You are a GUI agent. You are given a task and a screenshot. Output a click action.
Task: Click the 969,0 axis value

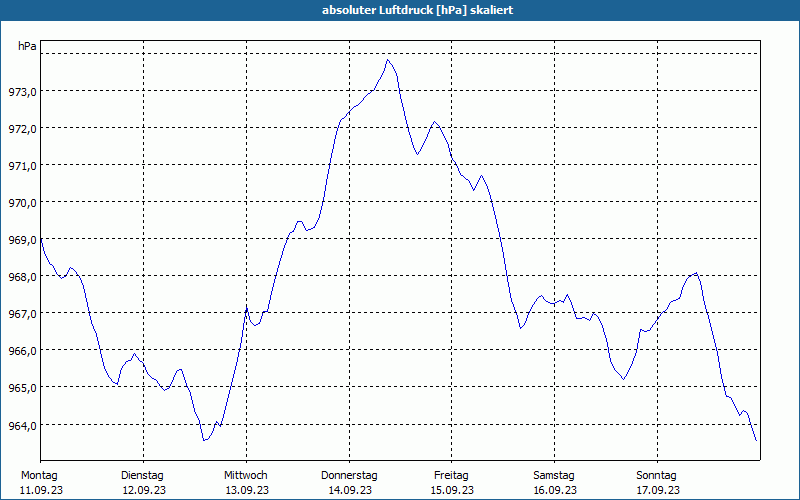click(x=22, y=240)
